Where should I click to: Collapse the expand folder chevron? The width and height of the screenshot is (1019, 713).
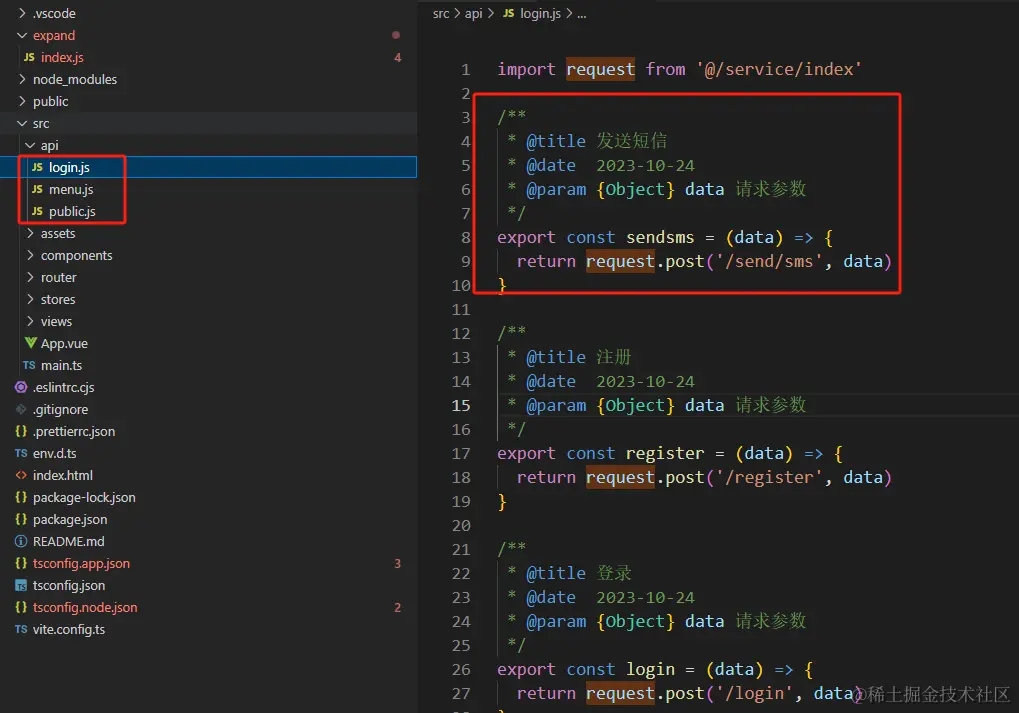pos(22,35)
